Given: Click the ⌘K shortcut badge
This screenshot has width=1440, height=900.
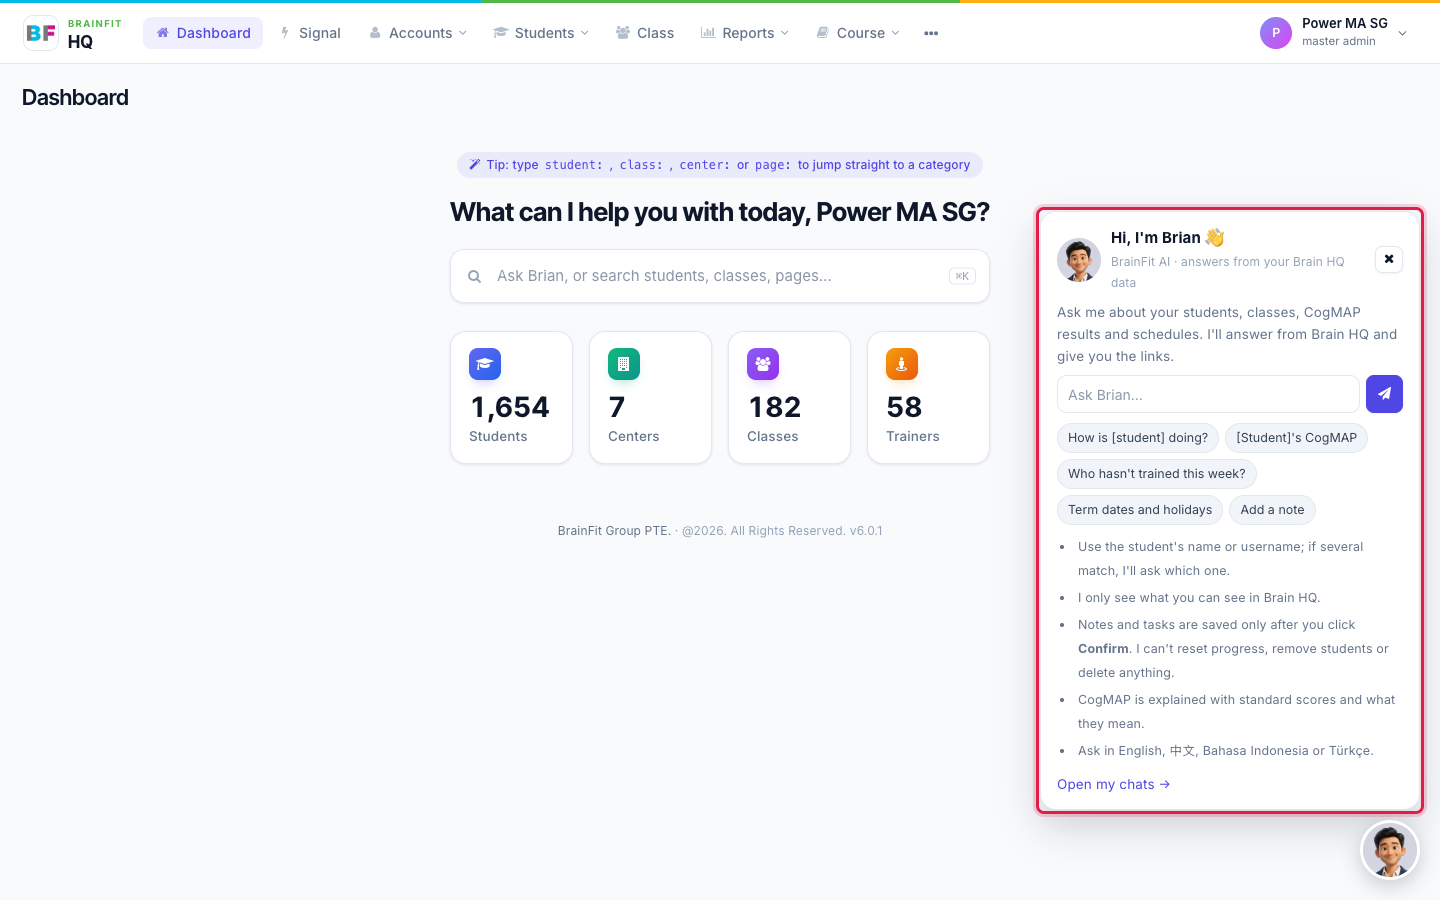Looking at the screenshot, I should (962, 276).
